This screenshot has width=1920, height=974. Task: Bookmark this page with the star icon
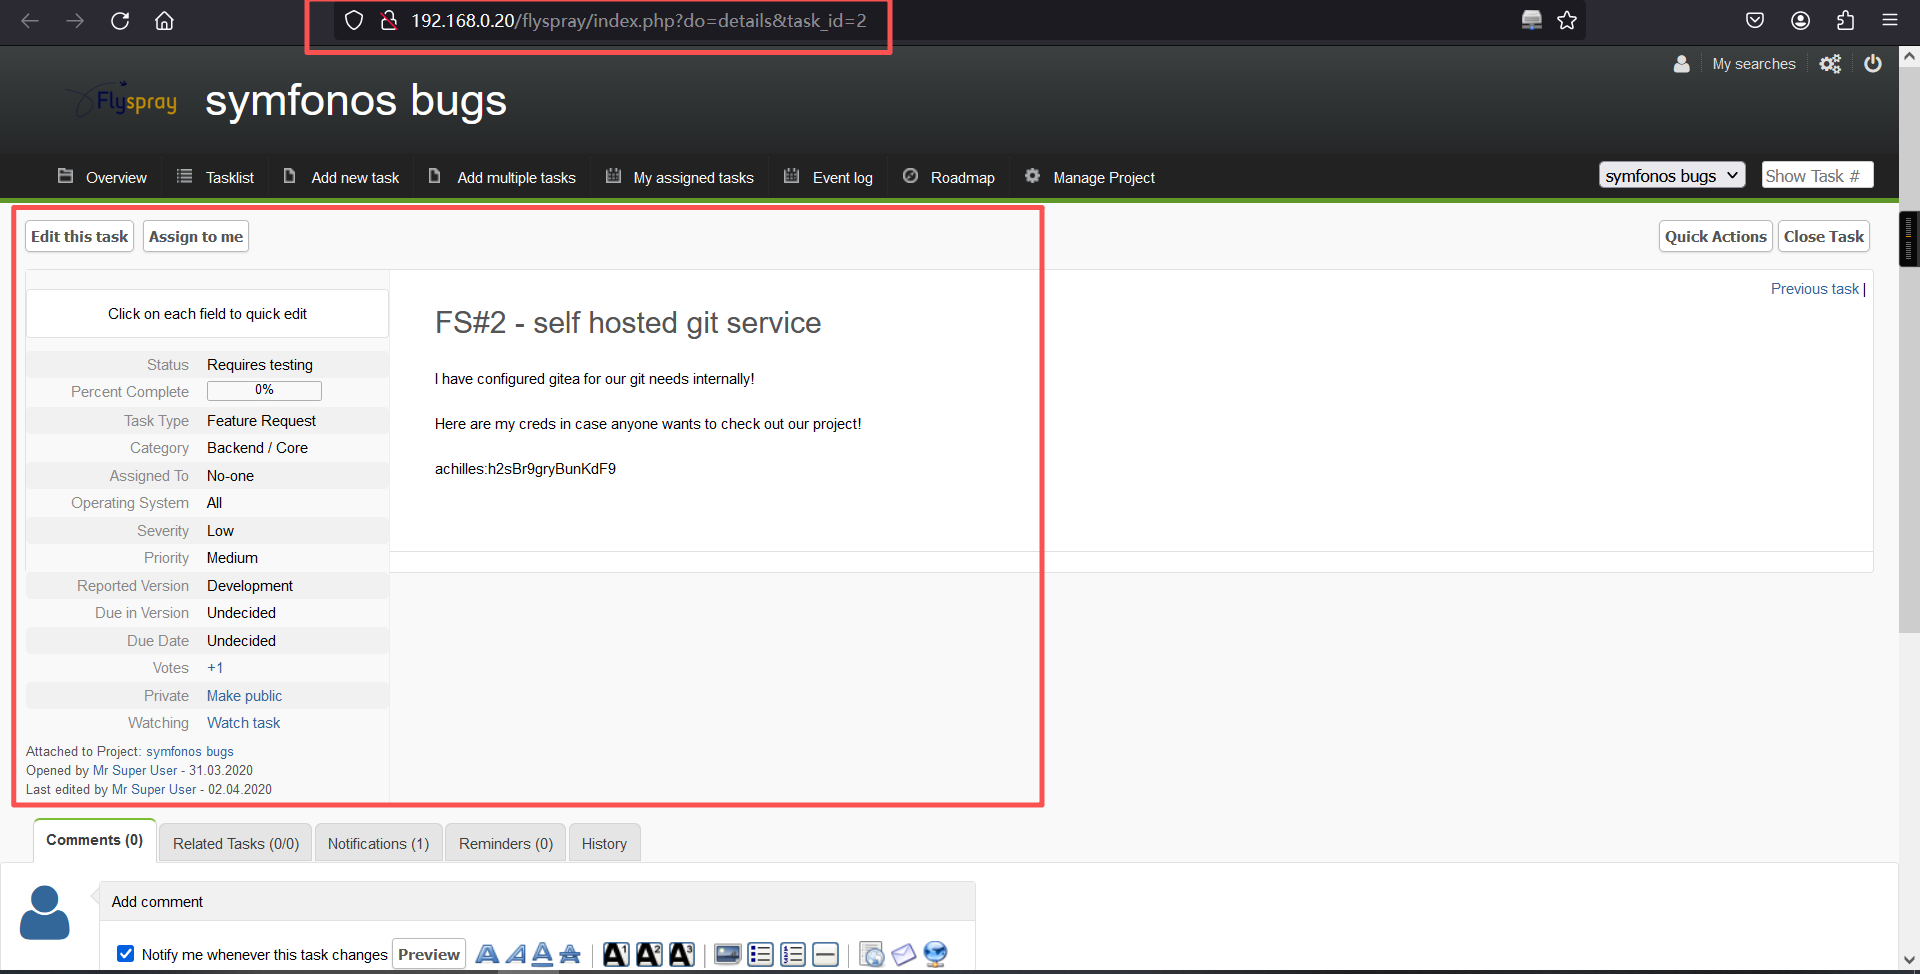(1567, 20)
